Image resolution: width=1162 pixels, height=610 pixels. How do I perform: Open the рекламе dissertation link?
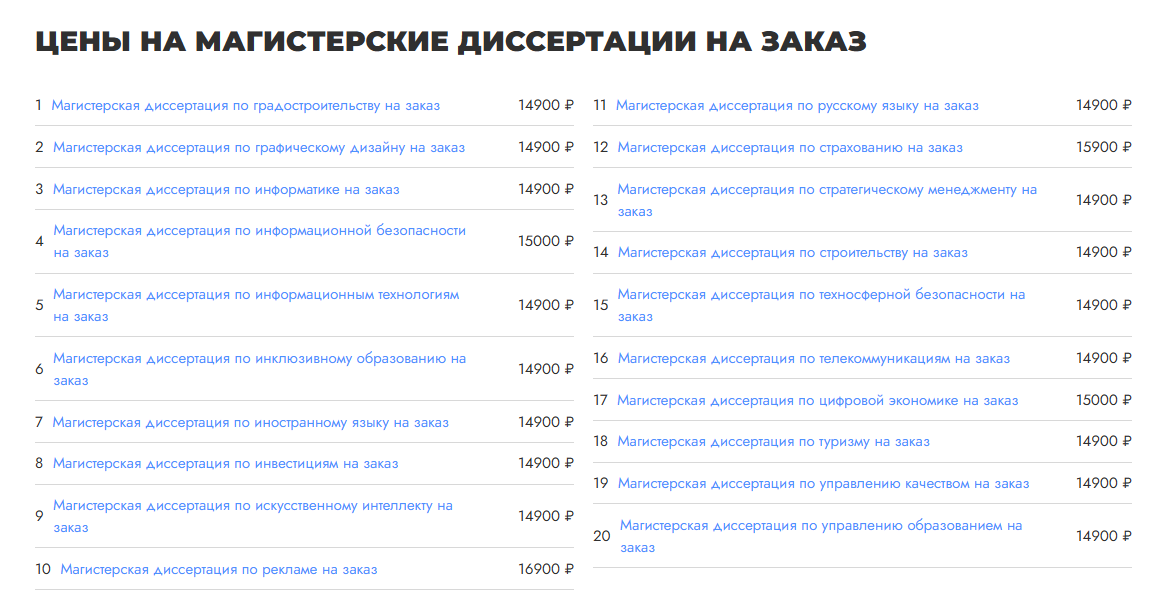pyautogui.click(x=219, y=570)
